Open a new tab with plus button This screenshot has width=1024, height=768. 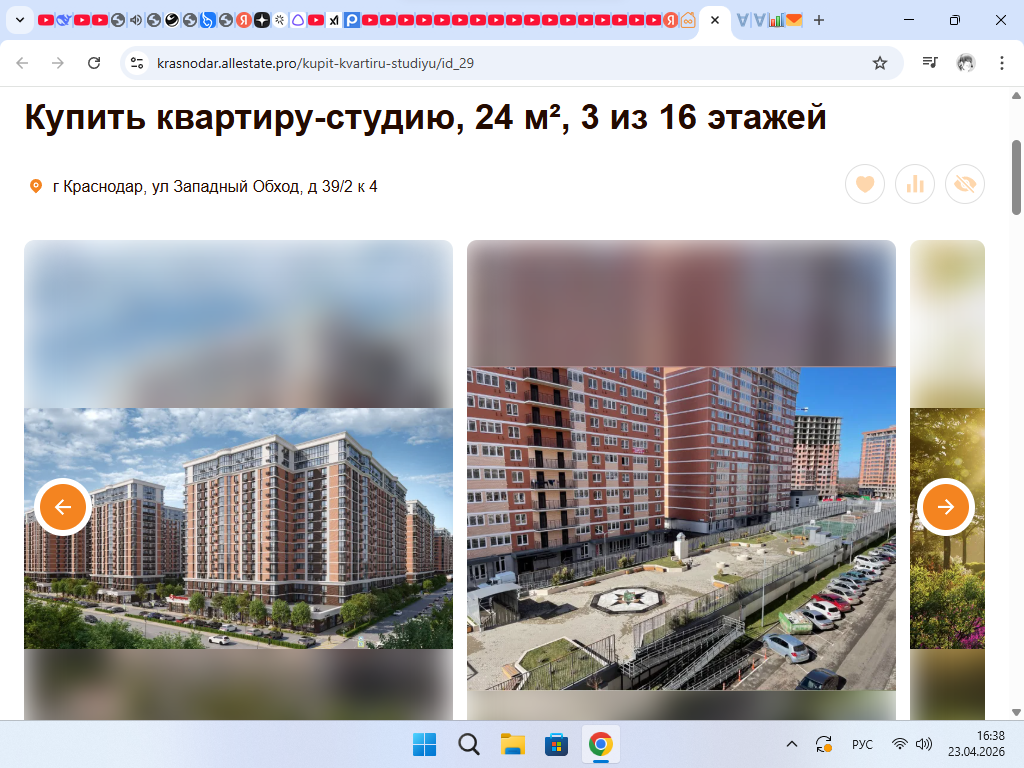coord(819,20)
